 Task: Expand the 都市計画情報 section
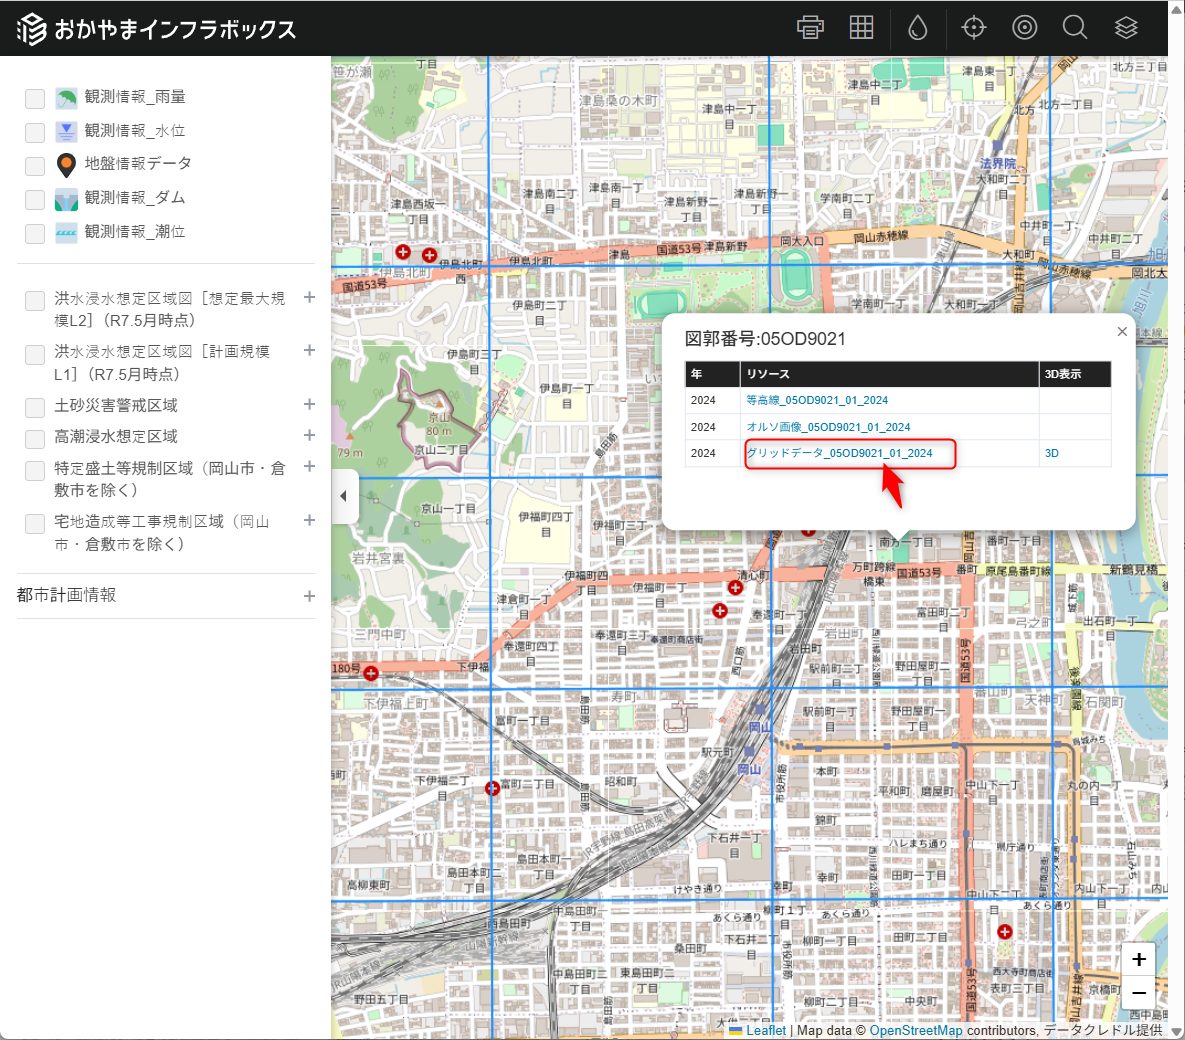click(x=309, y=596)
